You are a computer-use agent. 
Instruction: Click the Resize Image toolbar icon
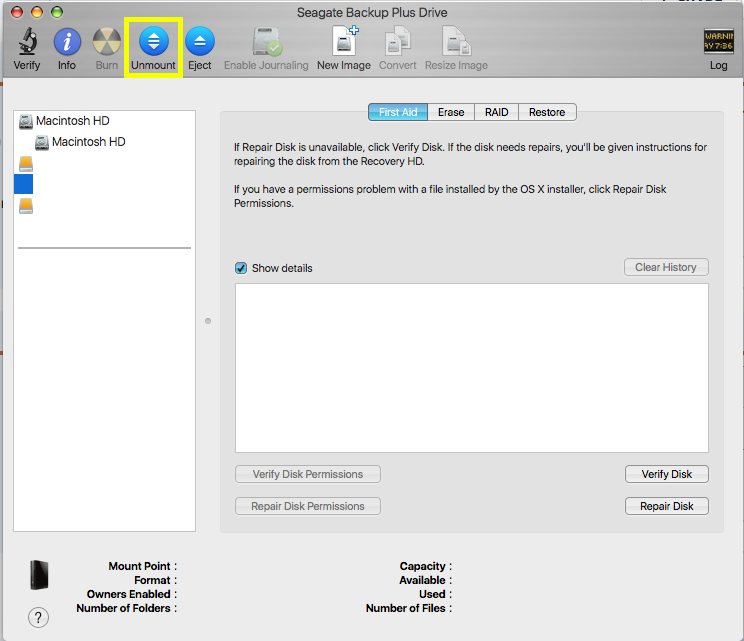456,41
